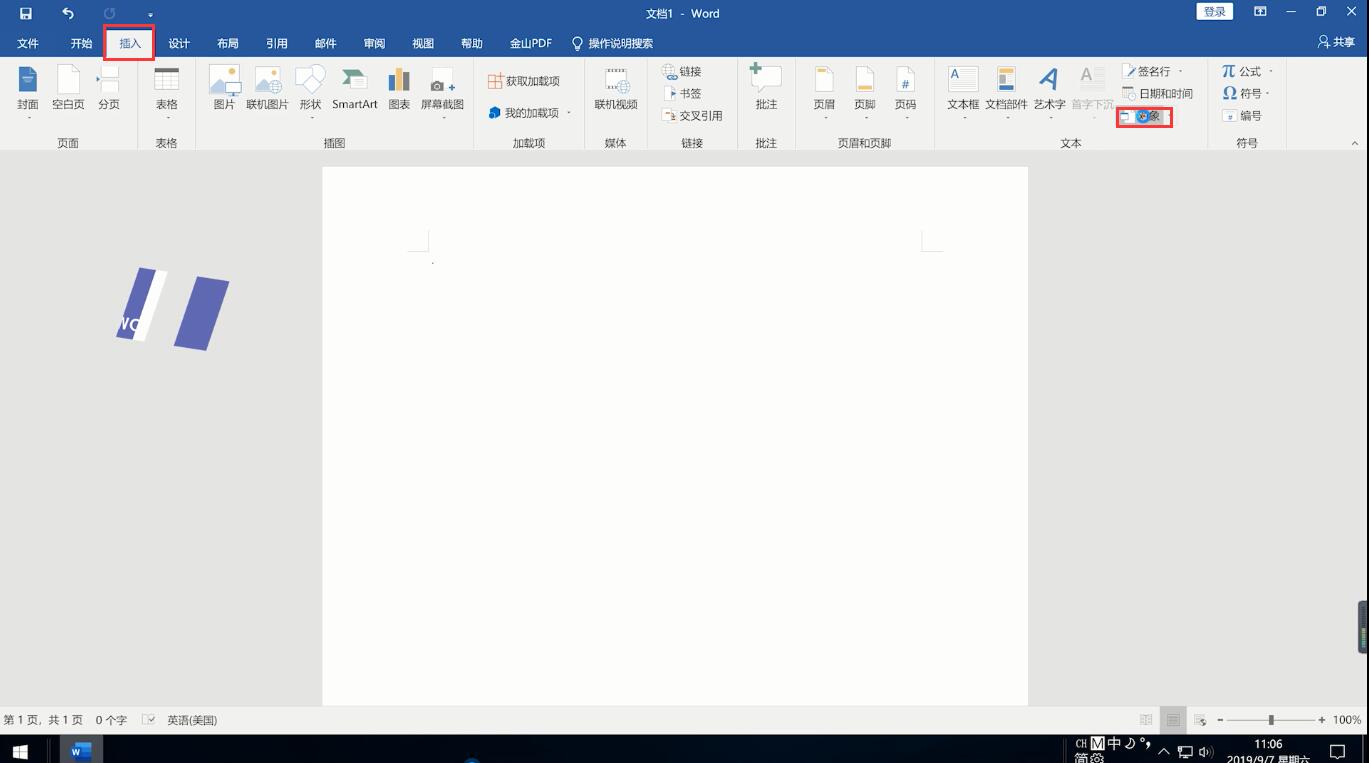Insert a blank page (空白页)
The height and width of the screenshot is (763, 1369).
(68, 88)
